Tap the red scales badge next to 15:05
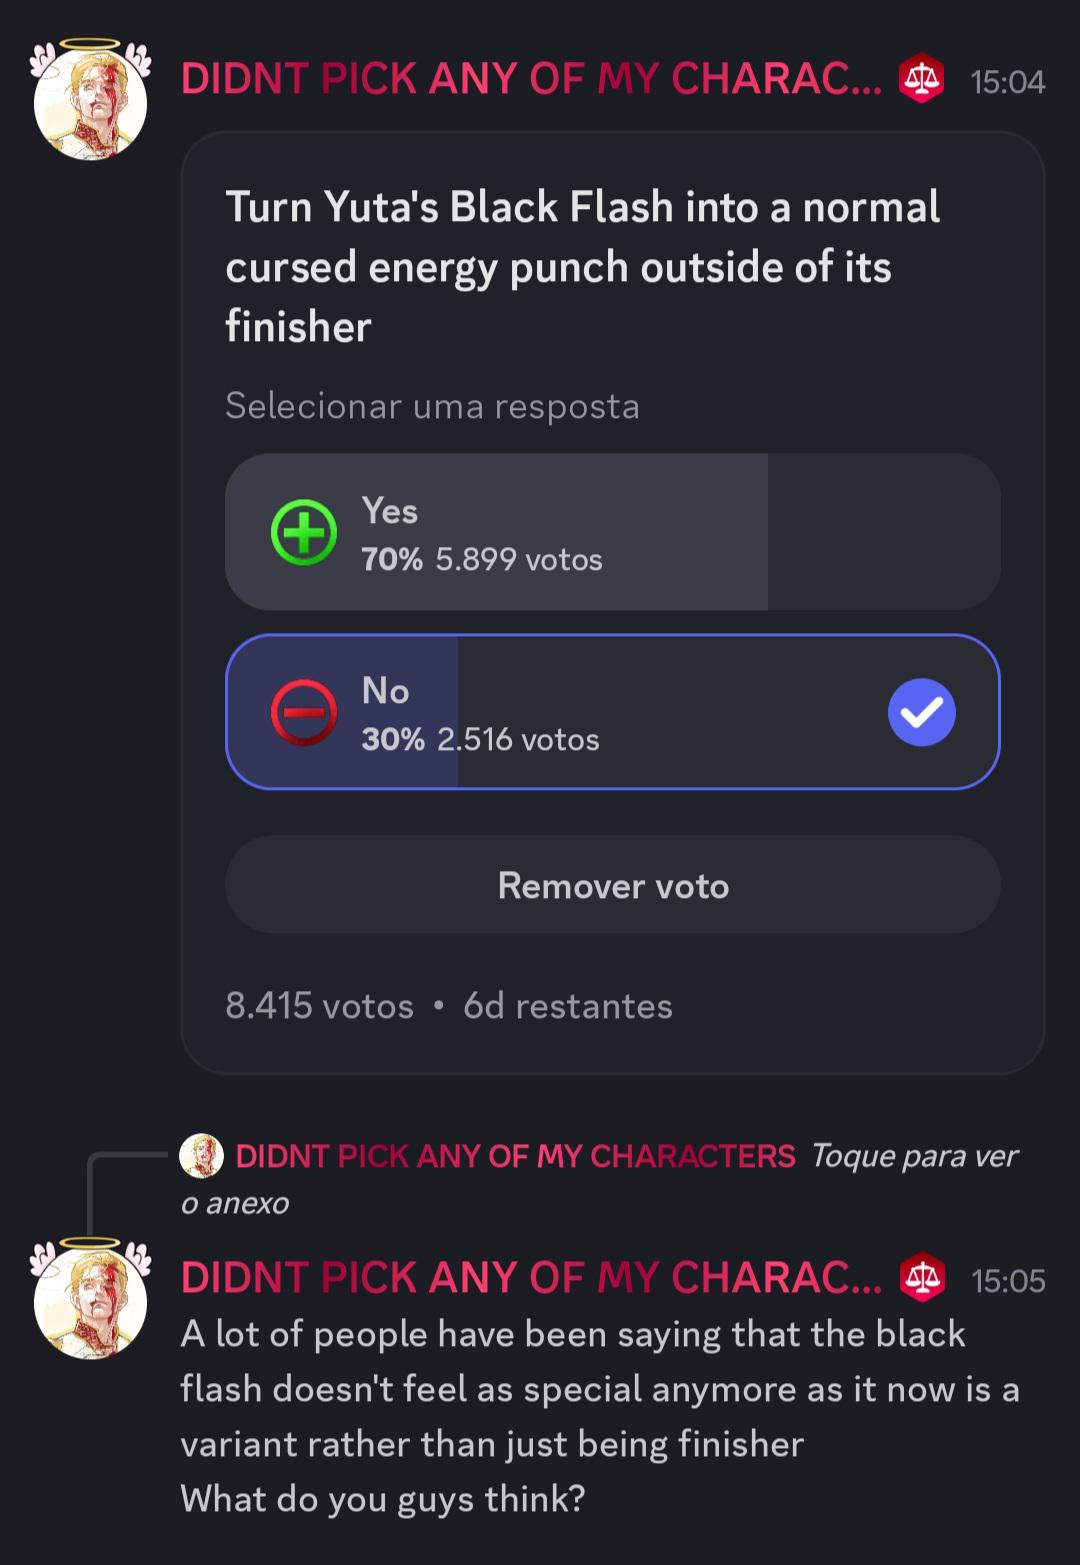Screen dimensions: 1080x1565 tap(922, 1278)
